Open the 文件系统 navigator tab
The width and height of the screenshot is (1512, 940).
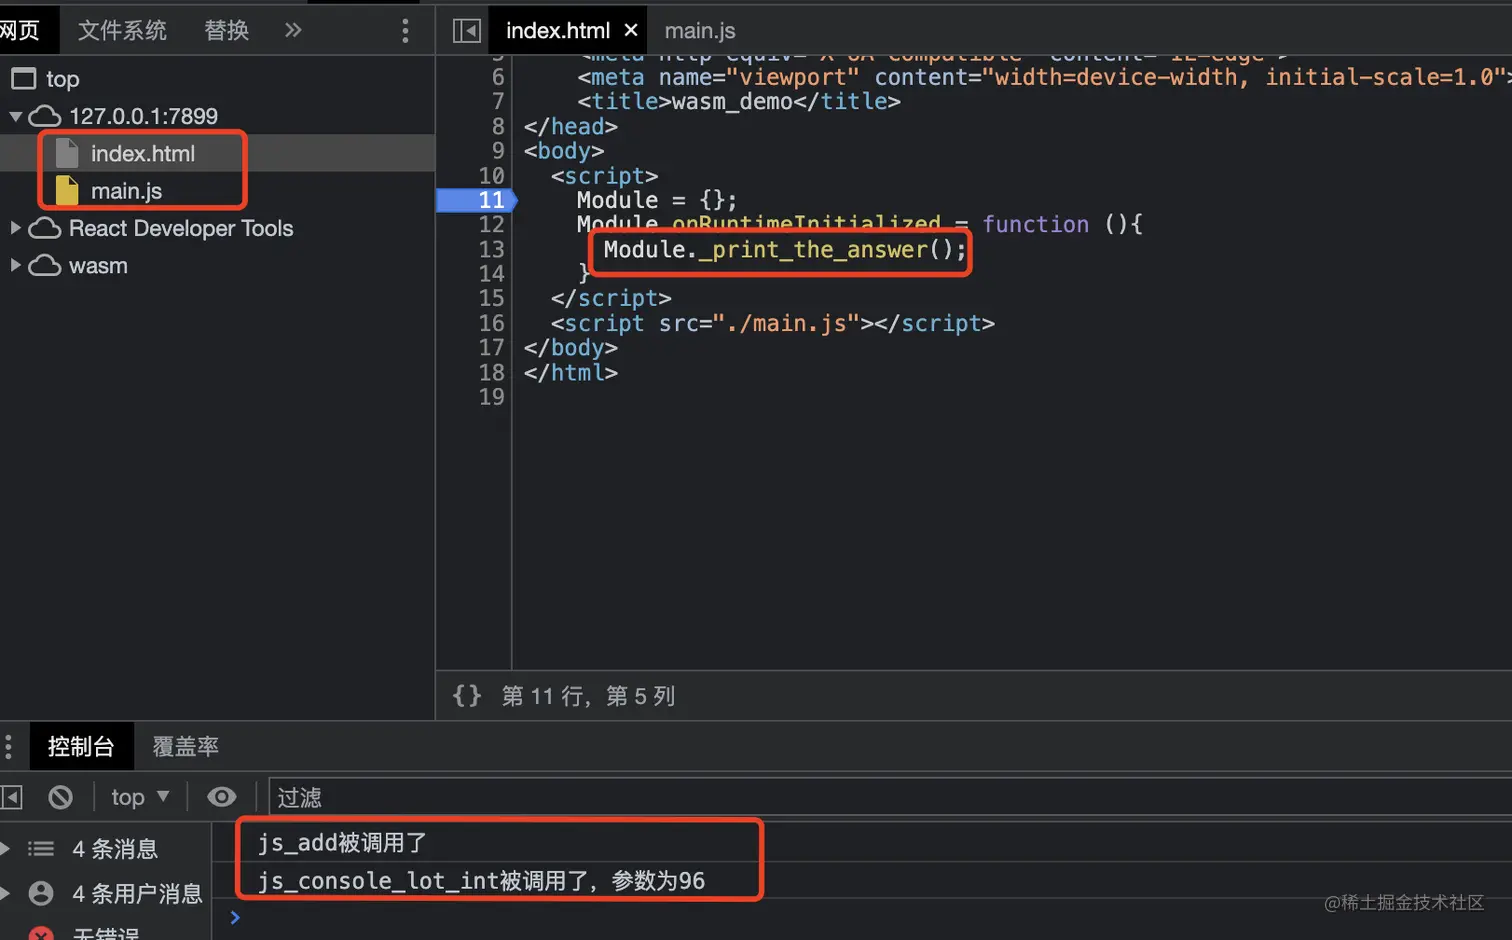[122, 30]
